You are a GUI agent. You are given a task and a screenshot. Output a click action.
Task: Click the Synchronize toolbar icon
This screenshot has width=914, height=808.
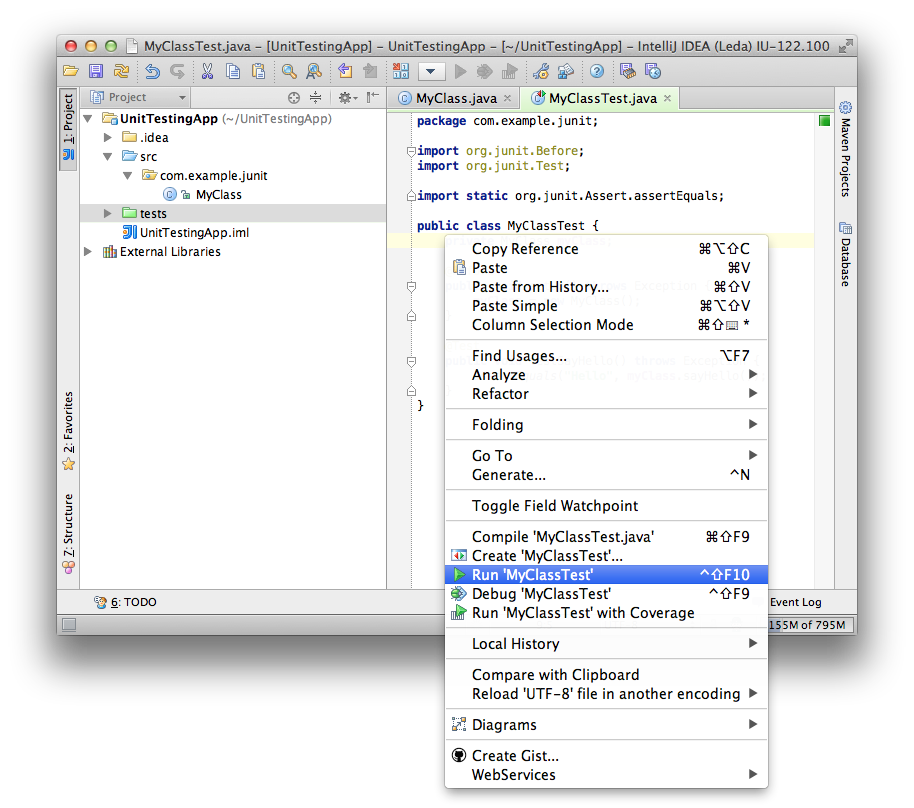click(121, 71)
